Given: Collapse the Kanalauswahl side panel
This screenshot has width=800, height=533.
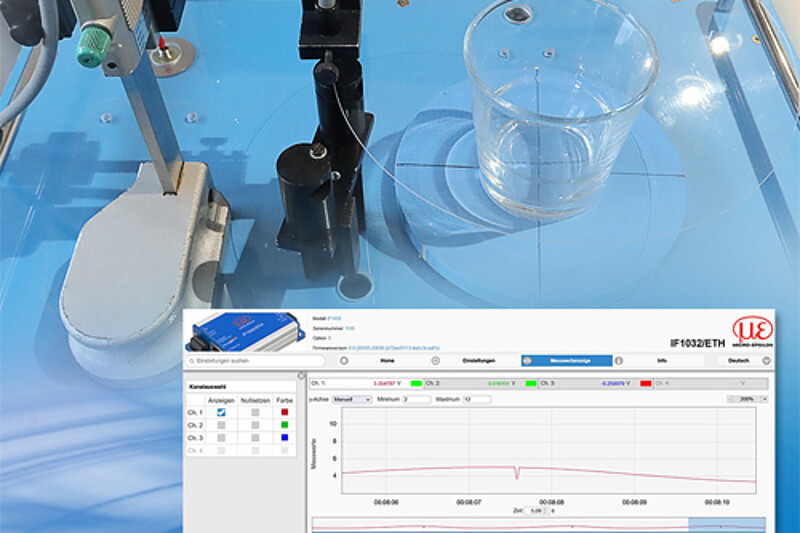Looking at the screenshot, I should [302, 376].
